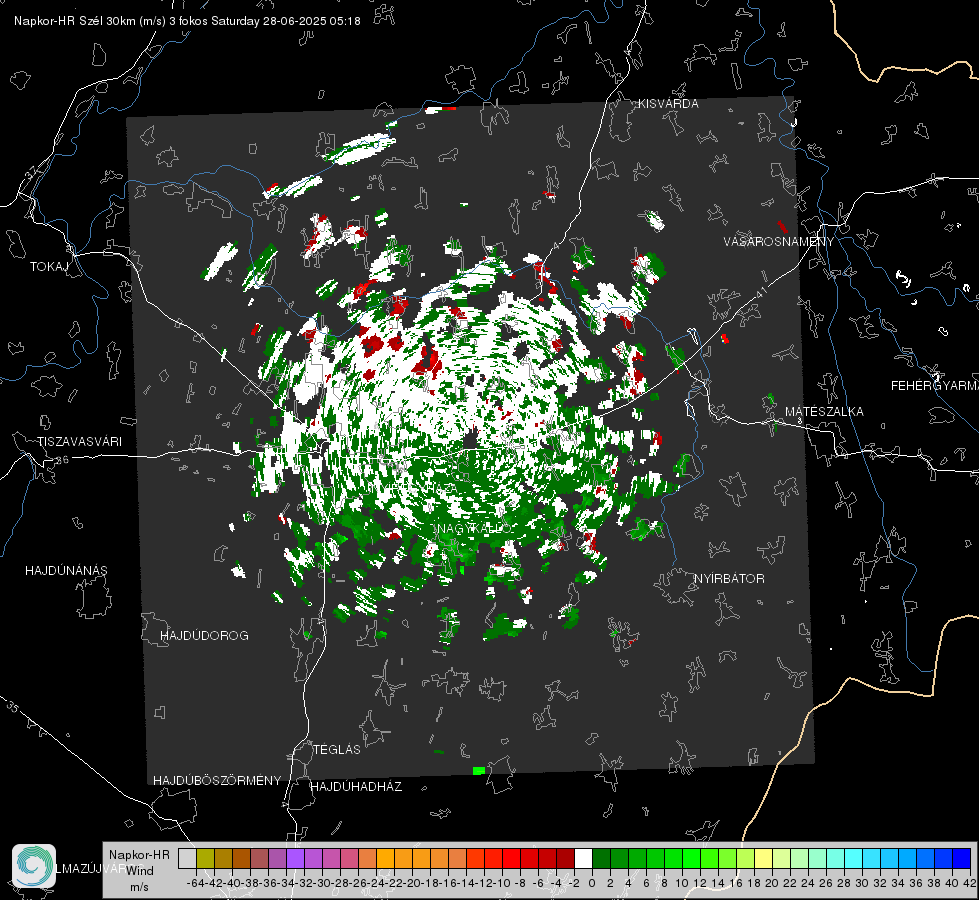Select the KISVÁRDA city label
This screenshot has height=900, width=979.
[x=668, y=104]
